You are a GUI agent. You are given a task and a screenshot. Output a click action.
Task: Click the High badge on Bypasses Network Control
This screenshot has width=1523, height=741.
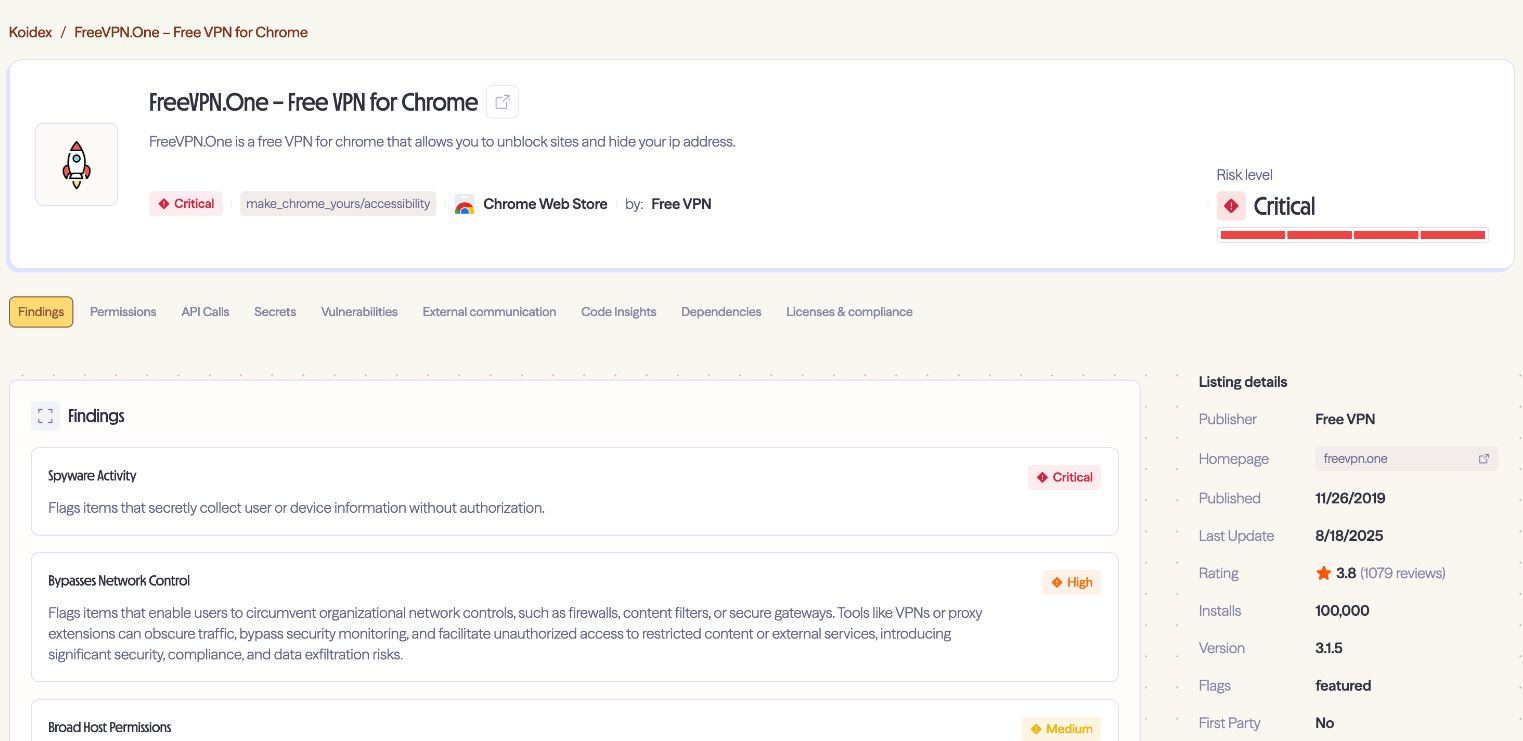[1071, 582]
